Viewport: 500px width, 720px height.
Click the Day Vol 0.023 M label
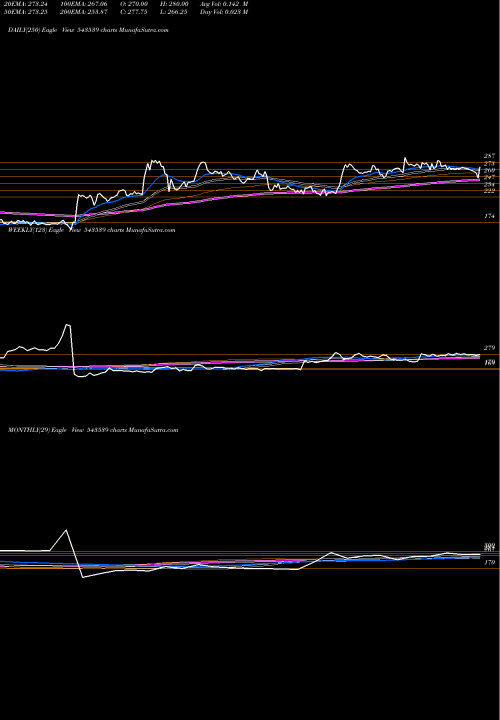tap(224, 12)
